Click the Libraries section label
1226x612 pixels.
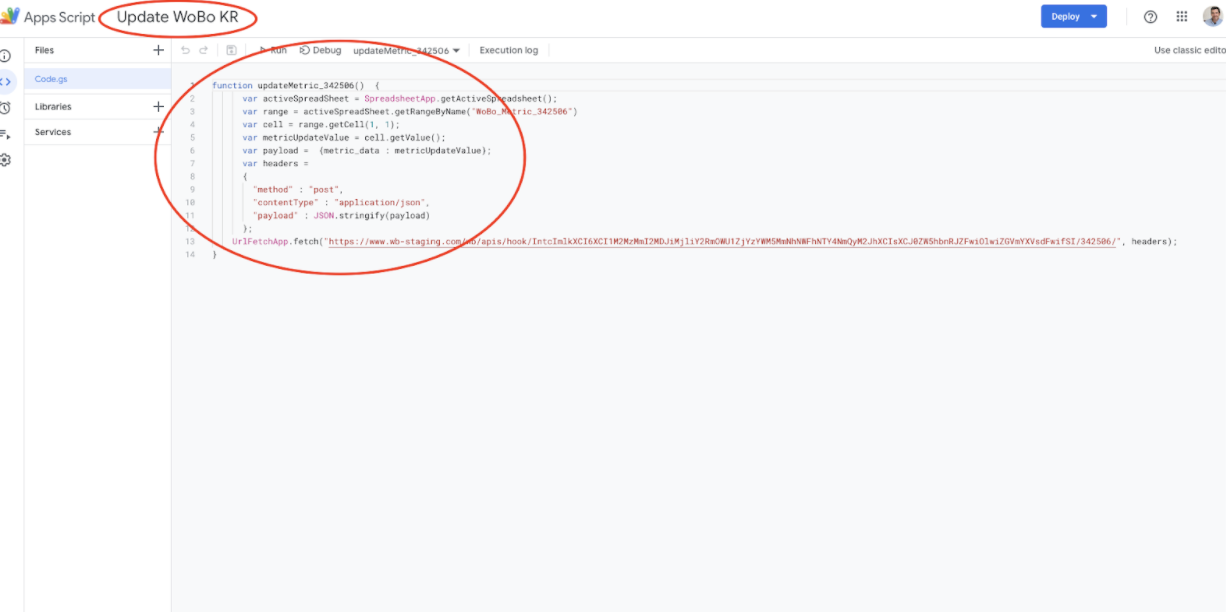click(53, 106)
